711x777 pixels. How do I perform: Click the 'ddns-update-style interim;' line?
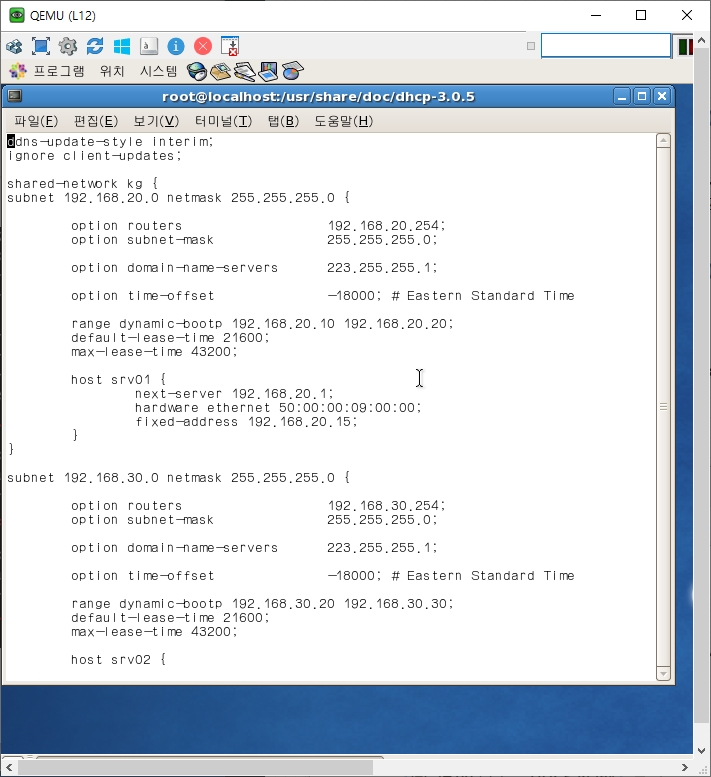pos(110,142)
